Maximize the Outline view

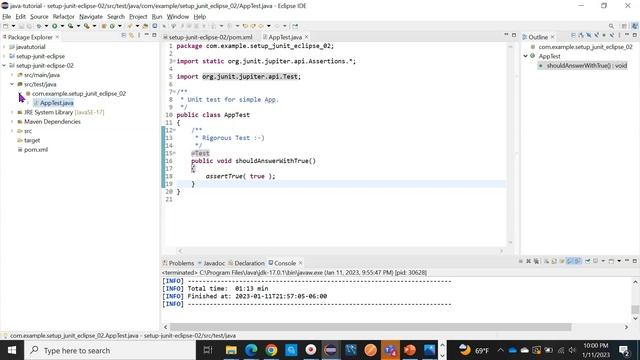[x=635, y=36]
